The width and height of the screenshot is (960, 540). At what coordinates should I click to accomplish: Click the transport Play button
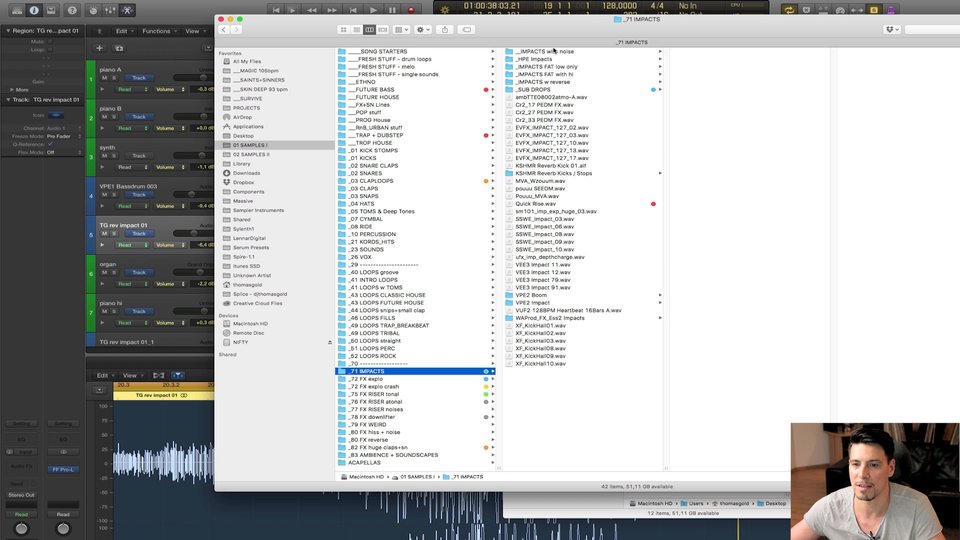tap(373, 10)
